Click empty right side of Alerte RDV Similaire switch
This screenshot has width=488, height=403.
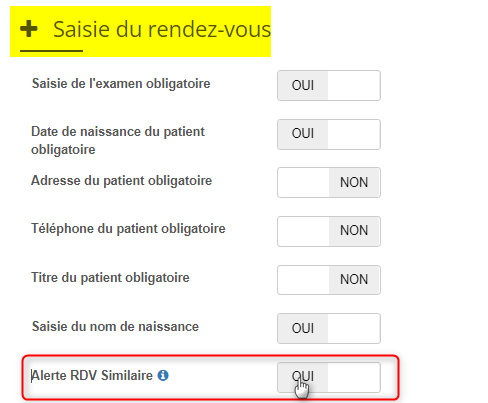[x=354, y=377]
